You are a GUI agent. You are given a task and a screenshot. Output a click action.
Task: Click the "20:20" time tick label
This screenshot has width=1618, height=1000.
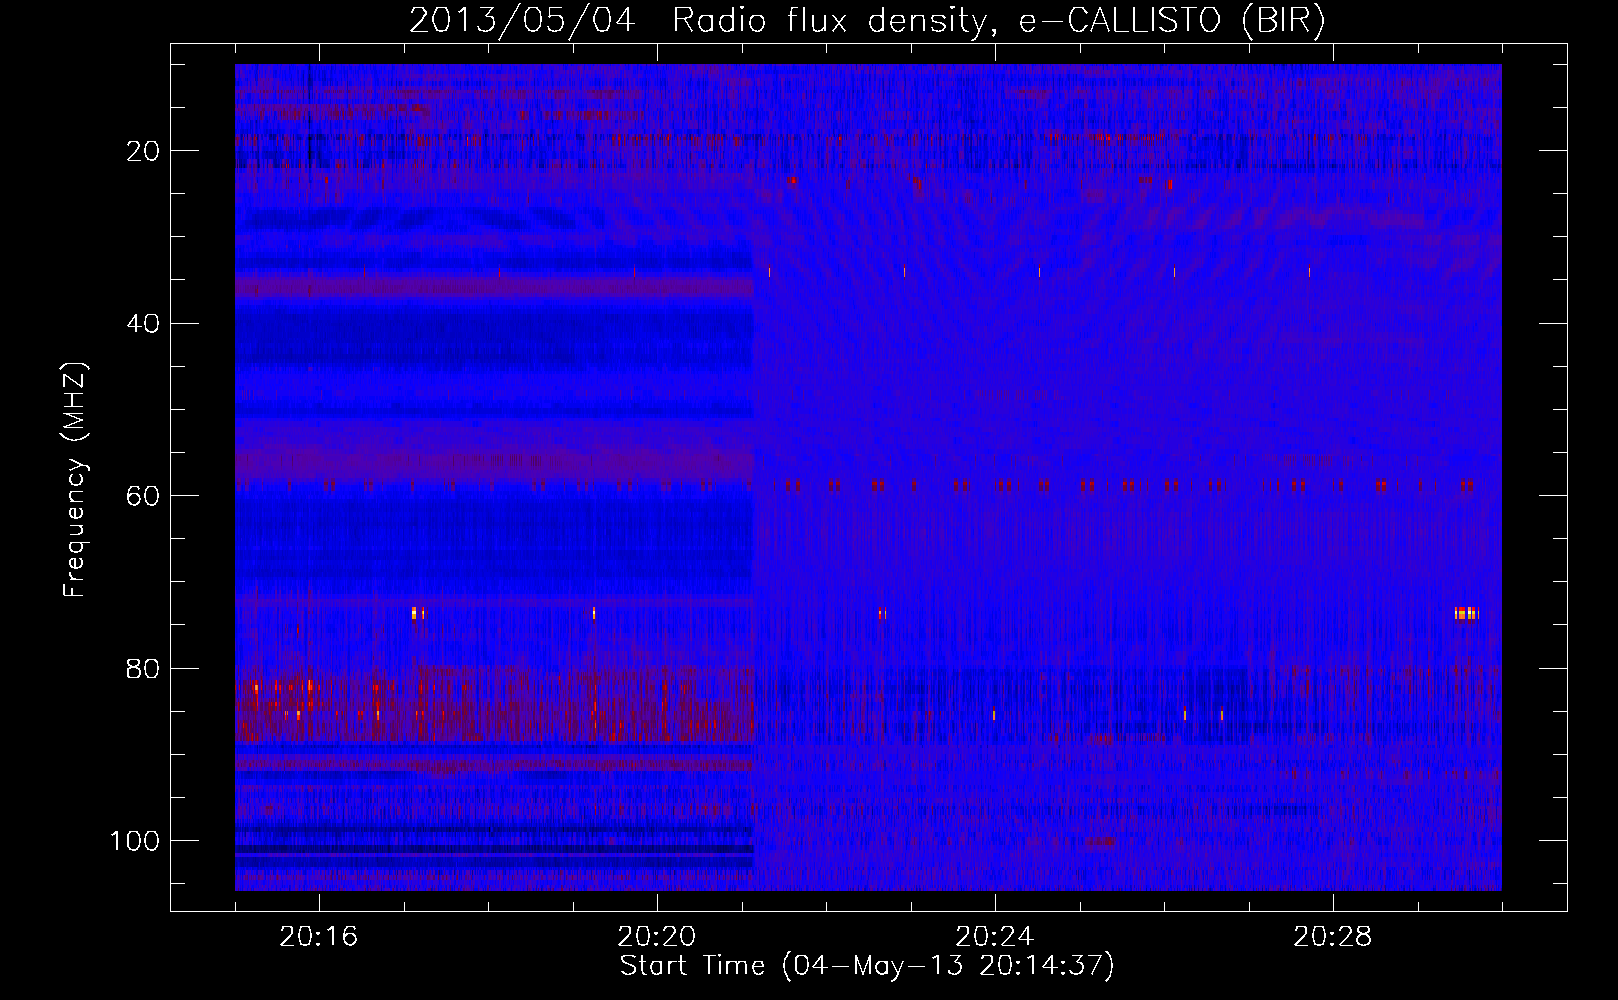pos(657,937)
